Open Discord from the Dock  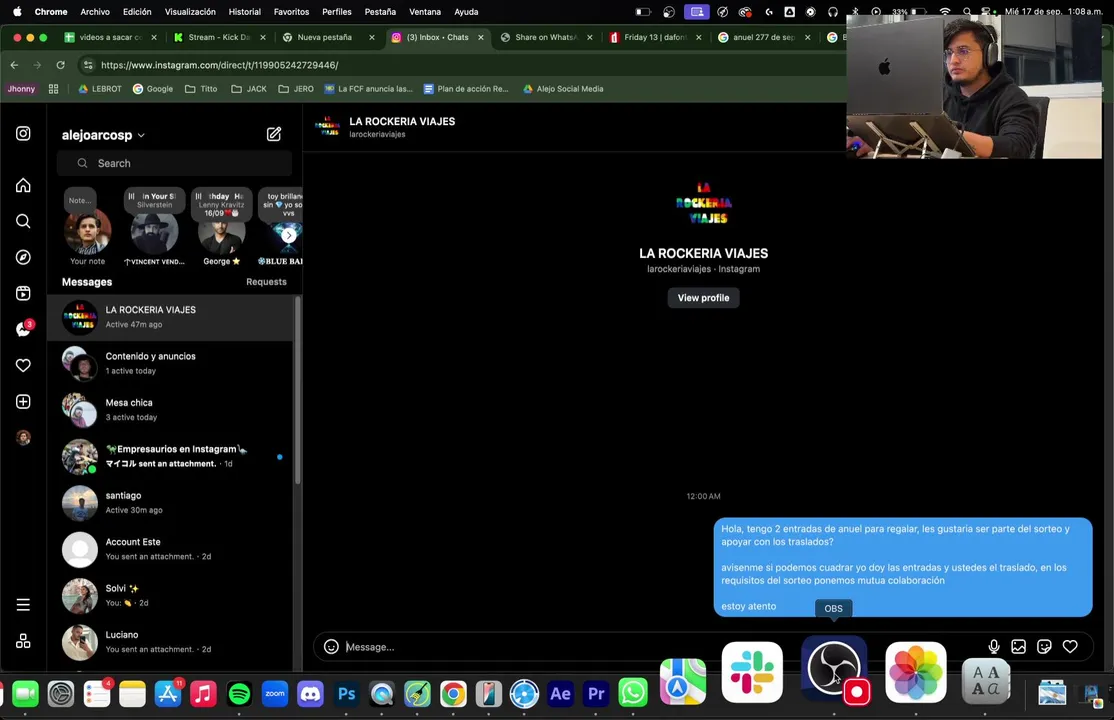pyautogui.click(x=310, y=694)
